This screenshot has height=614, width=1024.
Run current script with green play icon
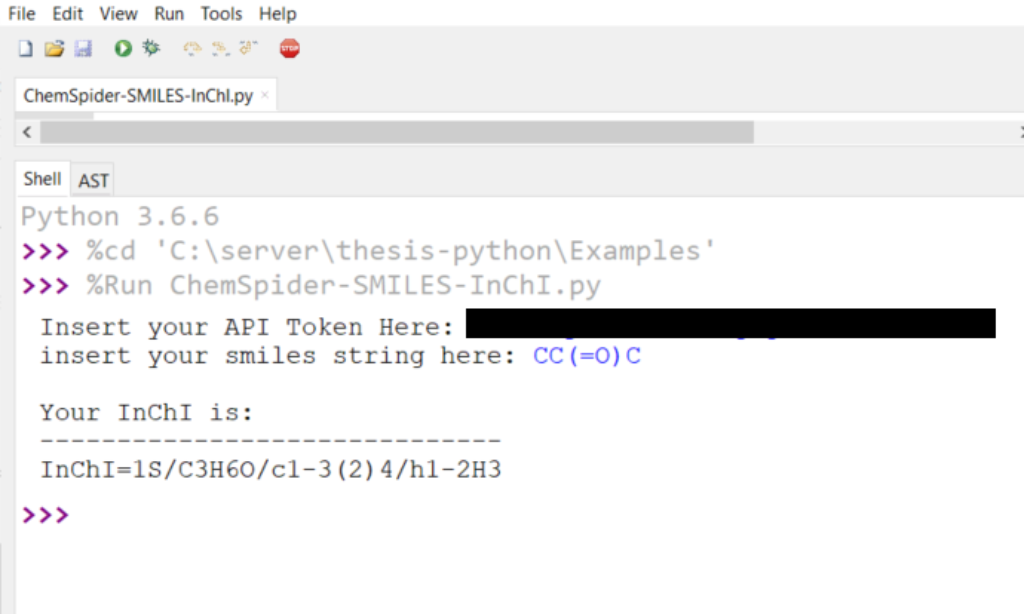click(123, 48)
